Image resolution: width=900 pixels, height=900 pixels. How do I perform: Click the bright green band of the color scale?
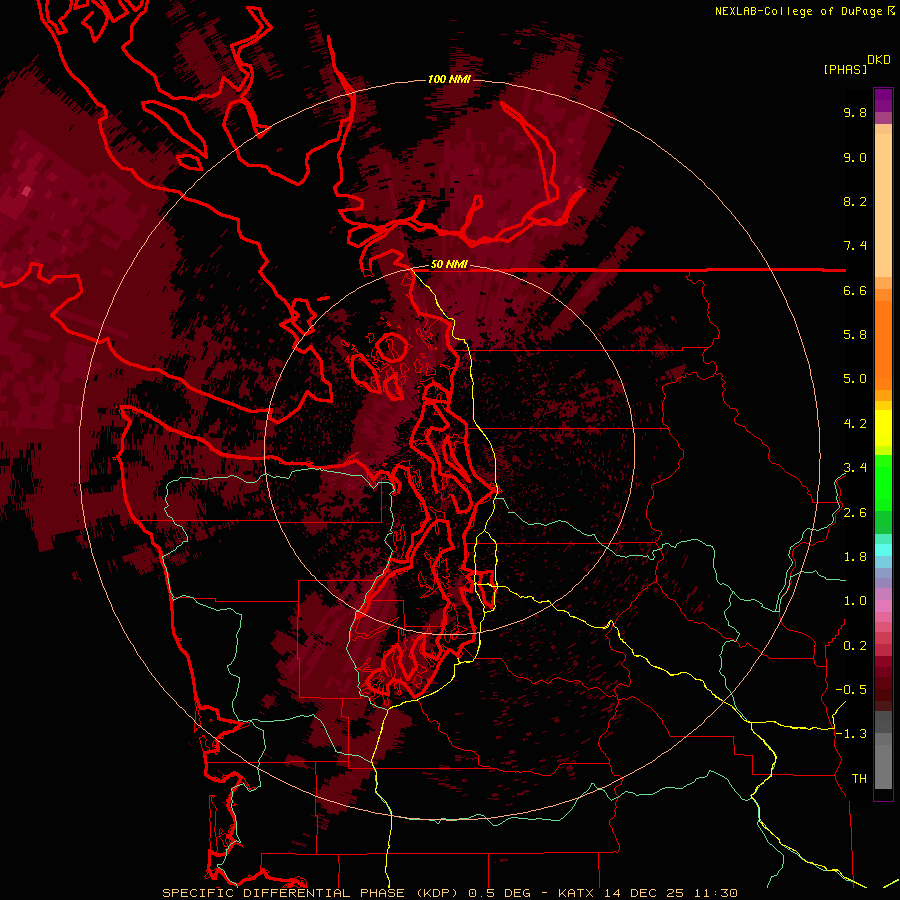point(883,482)
